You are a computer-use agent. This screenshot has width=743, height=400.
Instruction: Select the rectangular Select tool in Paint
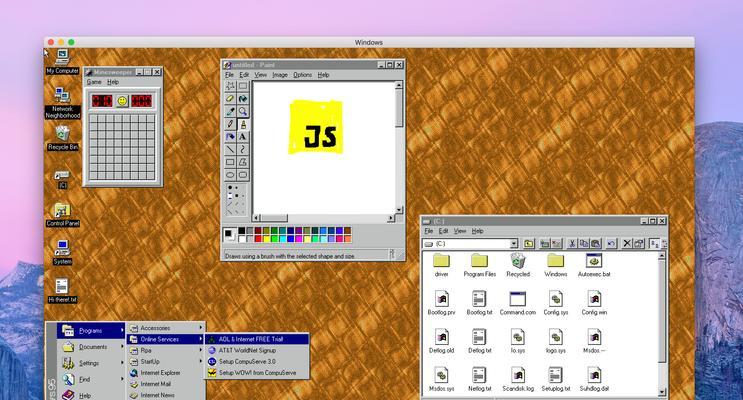(x=243, y=86)
